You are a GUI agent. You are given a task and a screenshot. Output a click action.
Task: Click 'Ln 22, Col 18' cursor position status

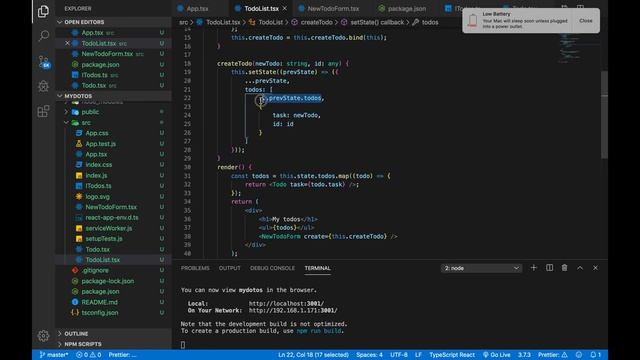click(313, 355)
